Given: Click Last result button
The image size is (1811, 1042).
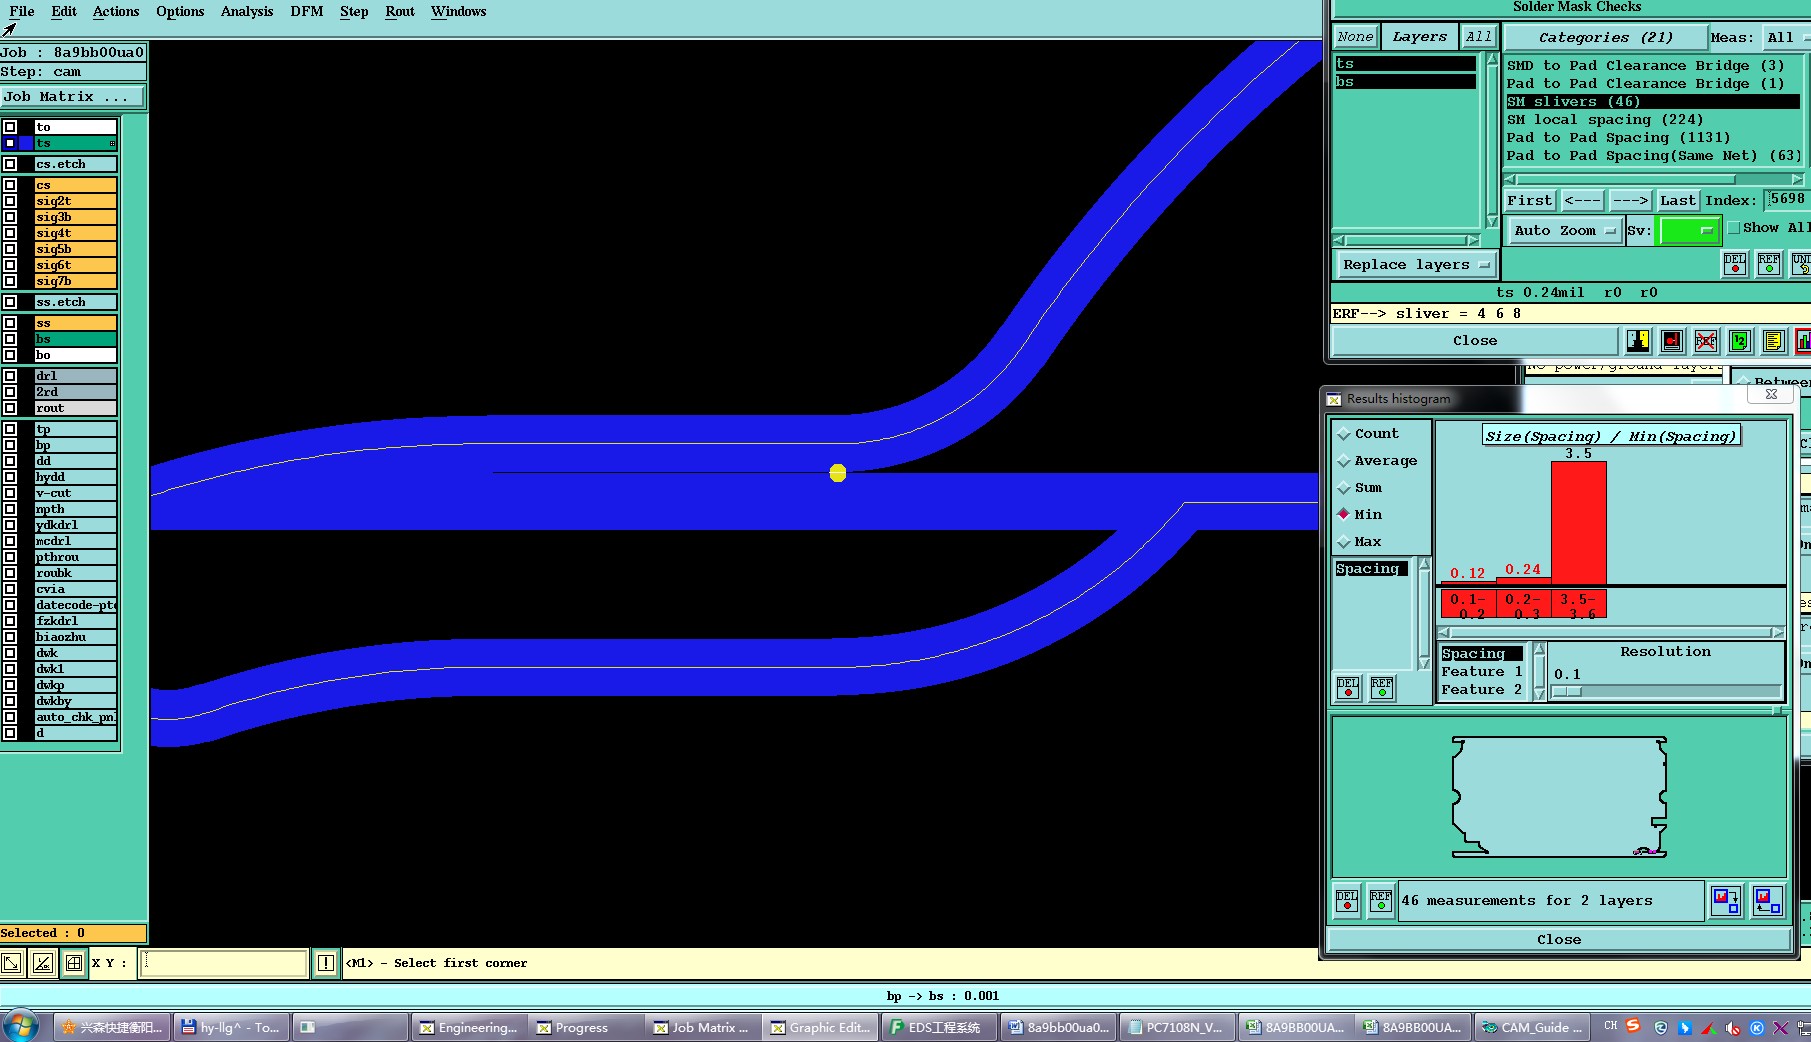Looking at the screenshot, I should pos(1677,200).
